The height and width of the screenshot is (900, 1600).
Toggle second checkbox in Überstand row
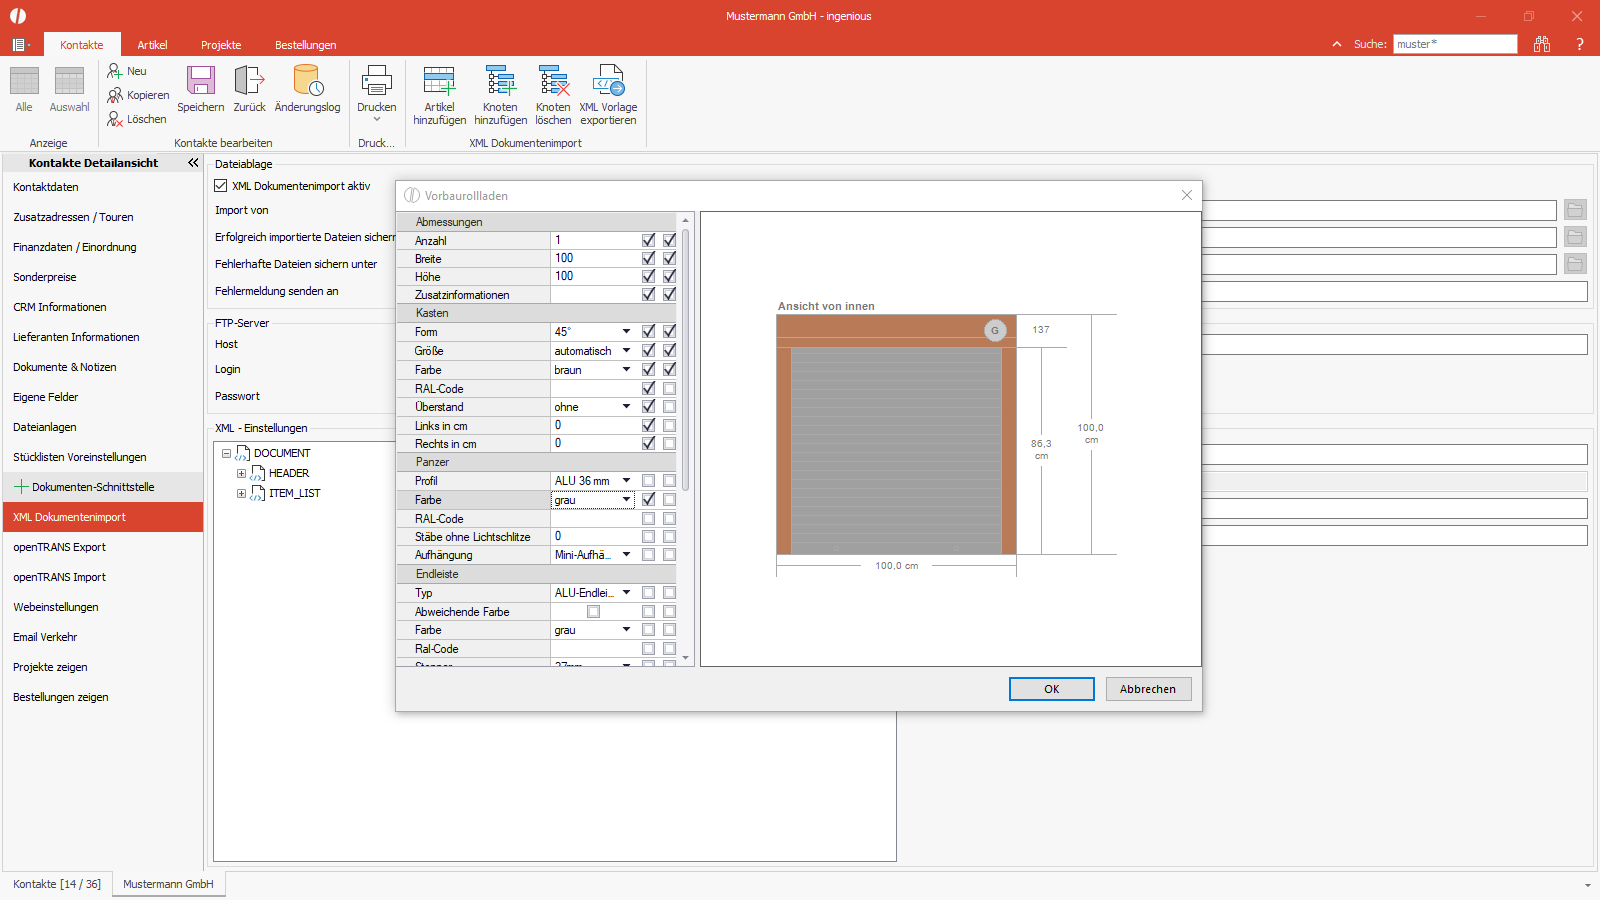coord(669,407)
